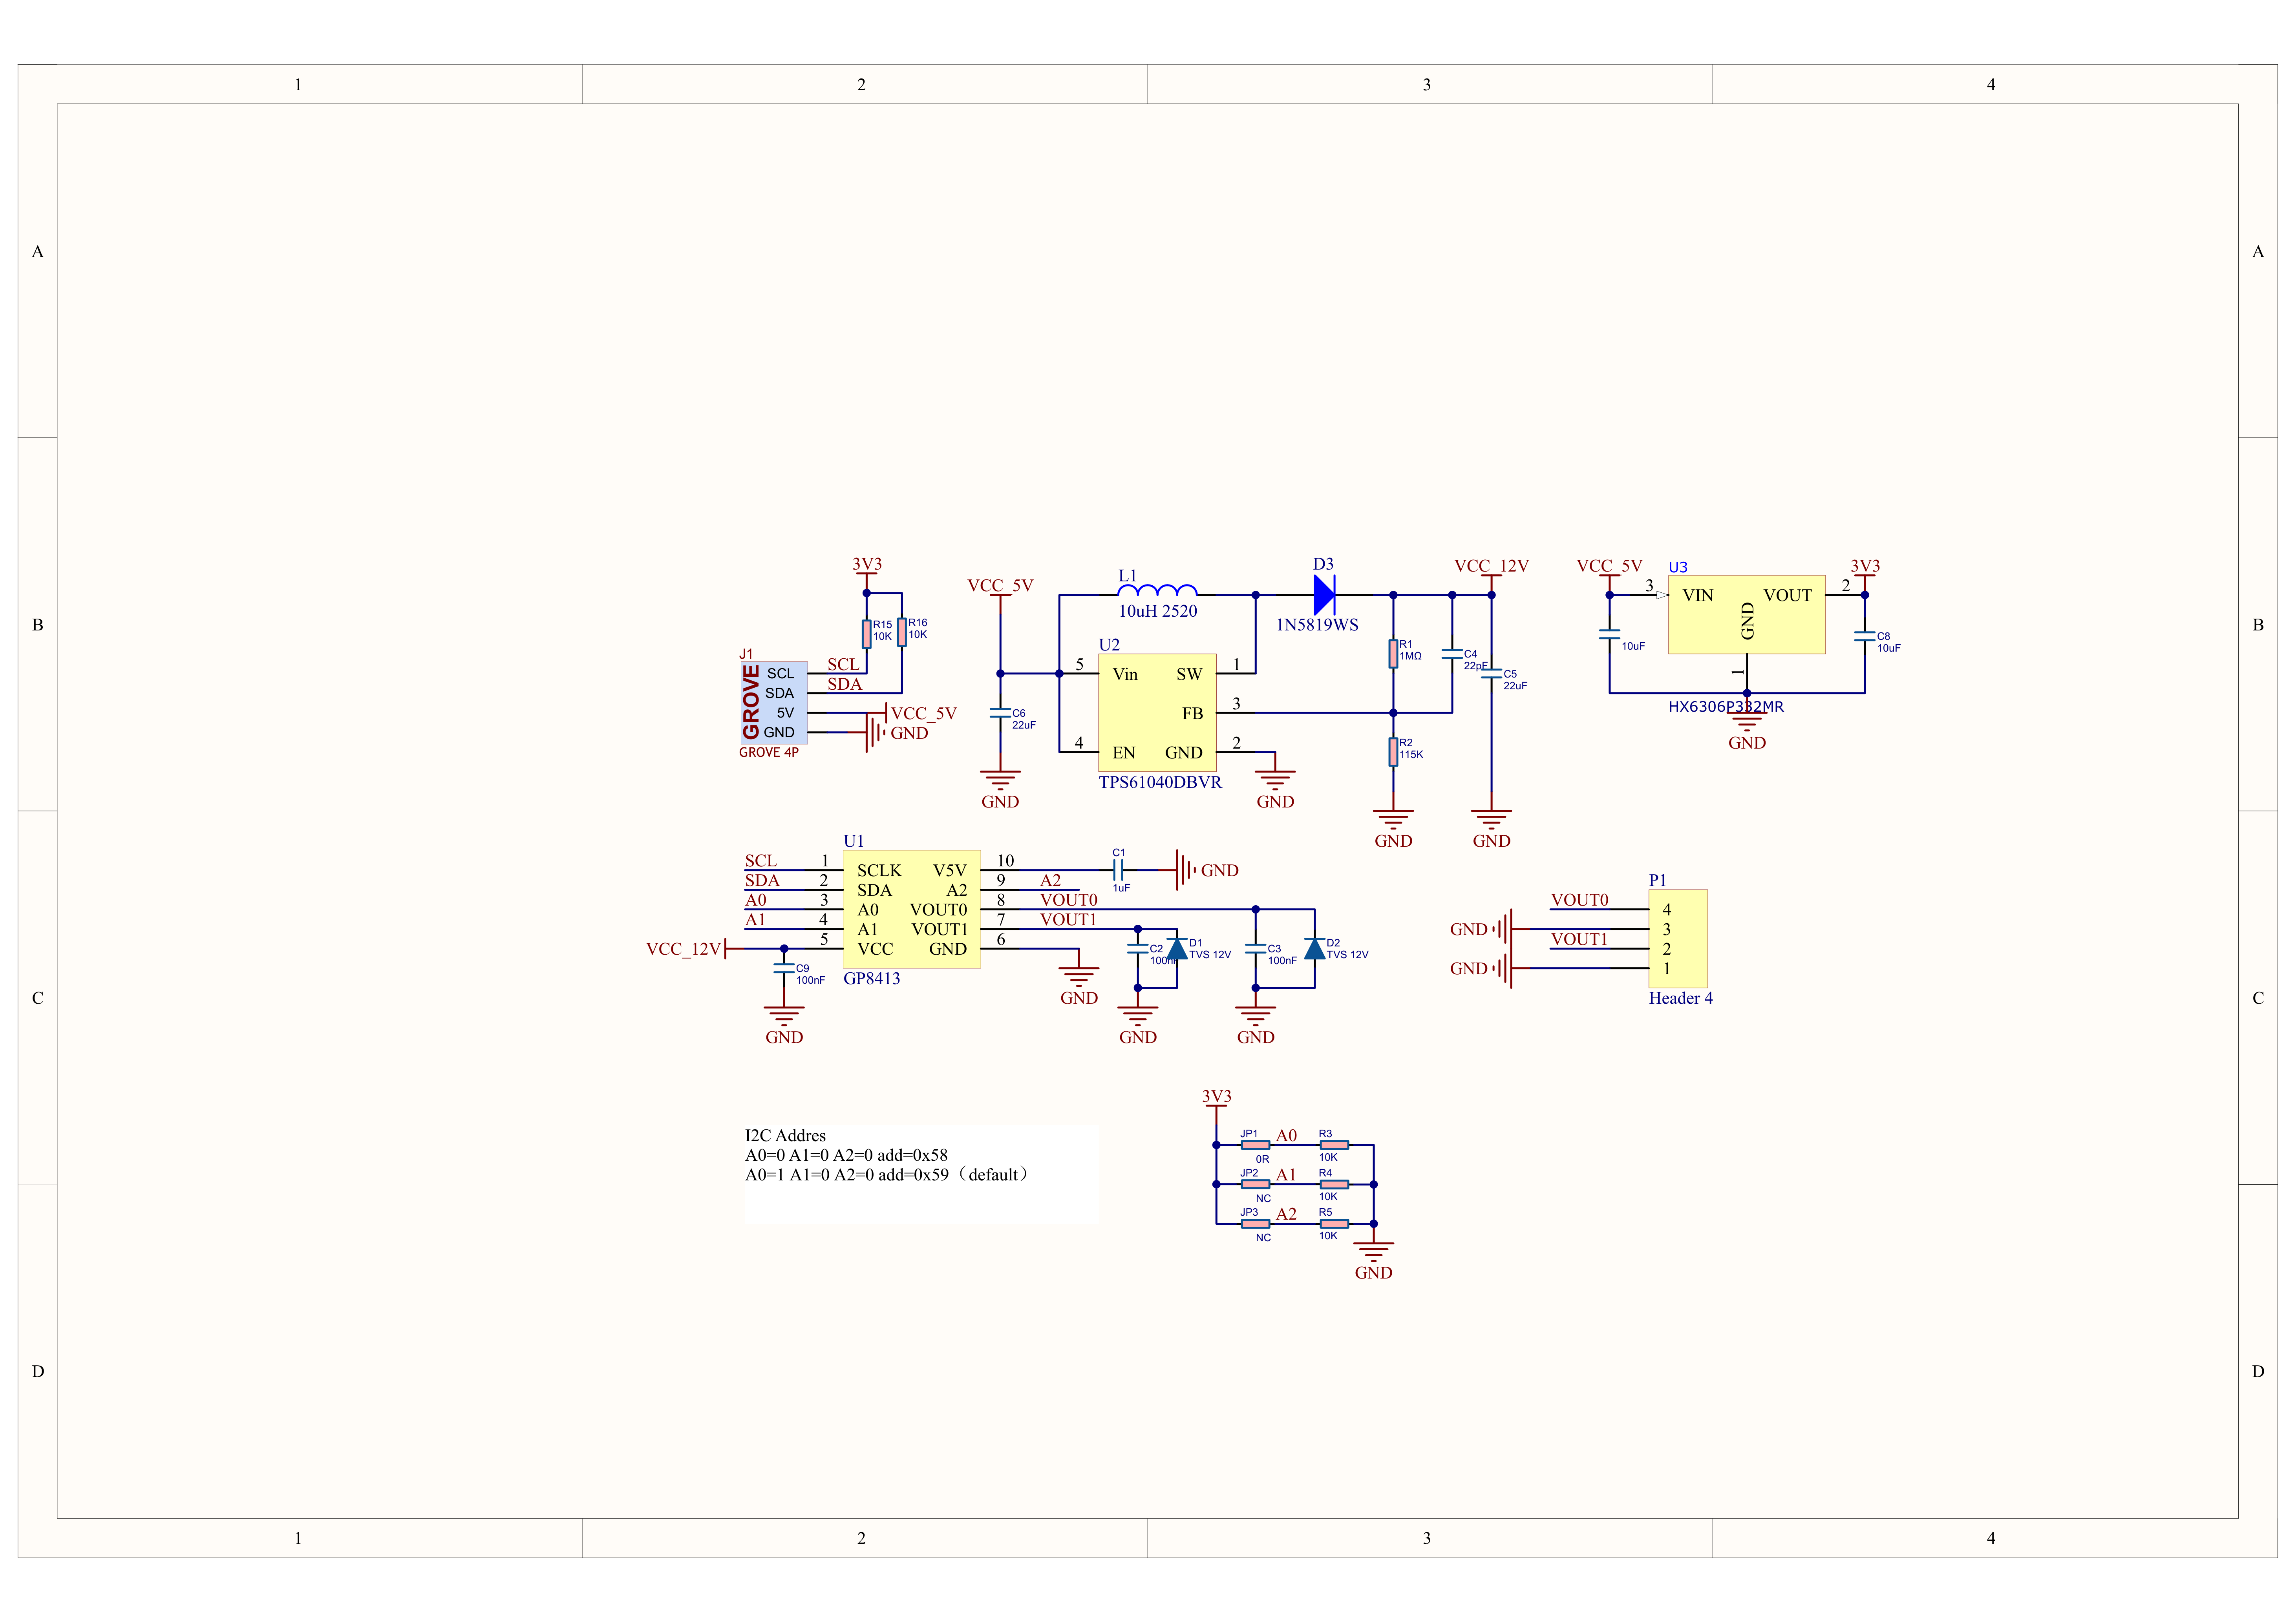
Task: Click the A2 net label beside JP3
Action: (x=1286, y=1214)
